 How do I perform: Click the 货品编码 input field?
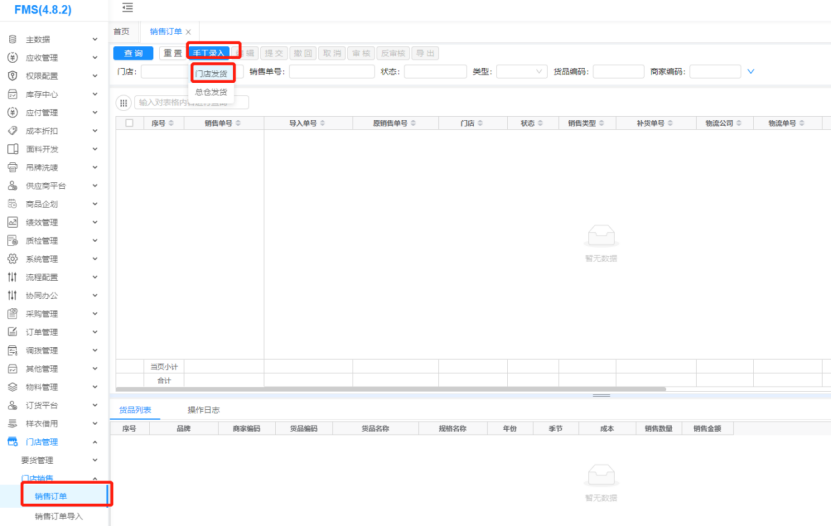coord(618,72)
